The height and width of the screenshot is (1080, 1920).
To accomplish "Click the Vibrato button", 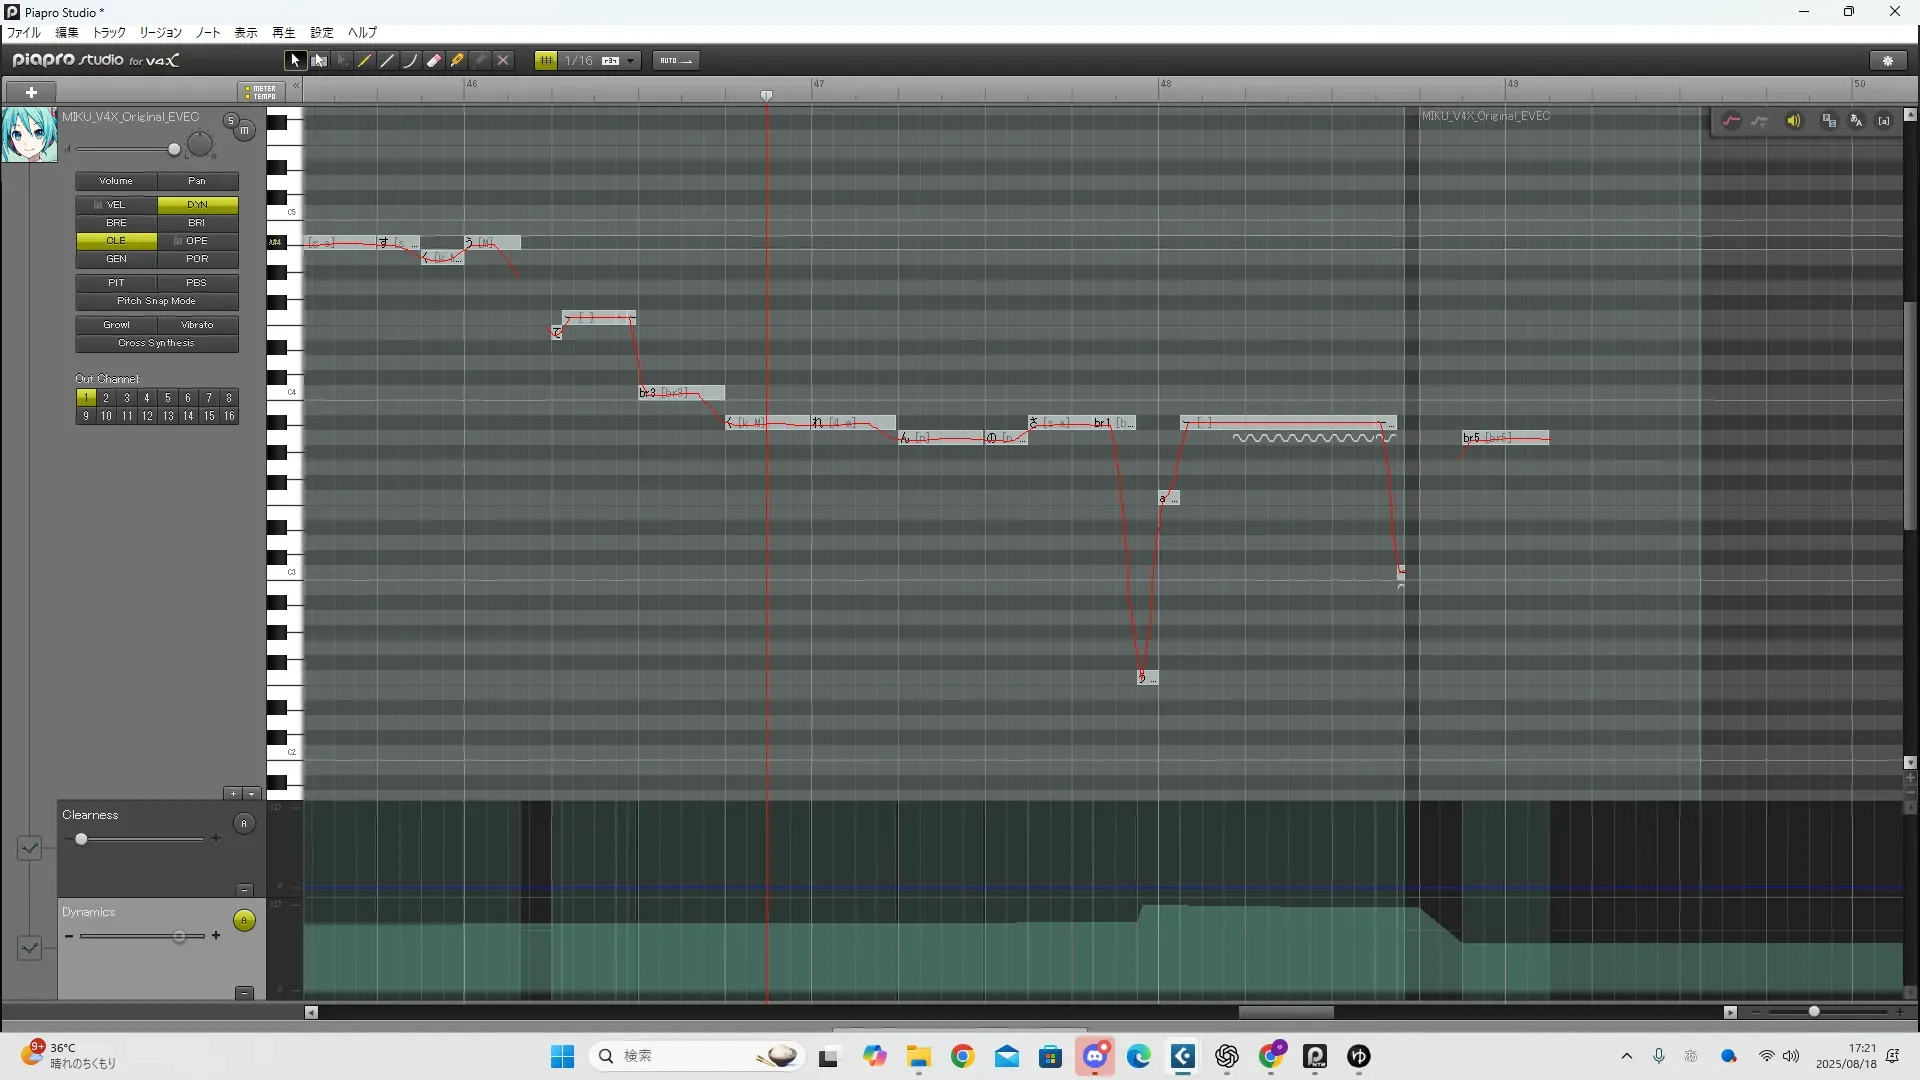I will pyautogui.click(x=197, y=325).
